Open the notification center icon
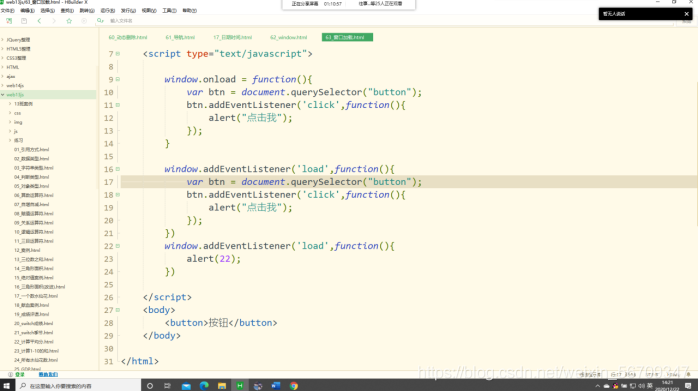The width and height of the screenshot is (699, 391). click(688, 386)
